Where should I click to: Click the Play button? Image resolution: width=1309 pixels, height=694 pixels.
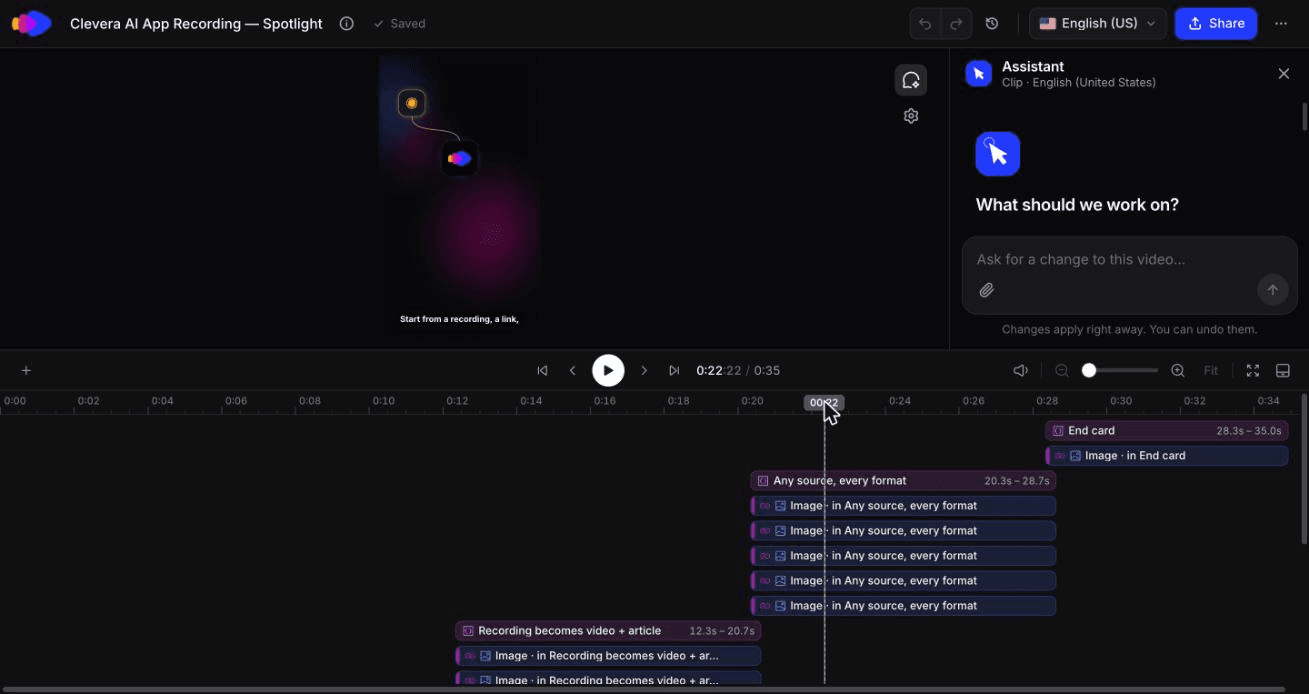pos(608,370)
